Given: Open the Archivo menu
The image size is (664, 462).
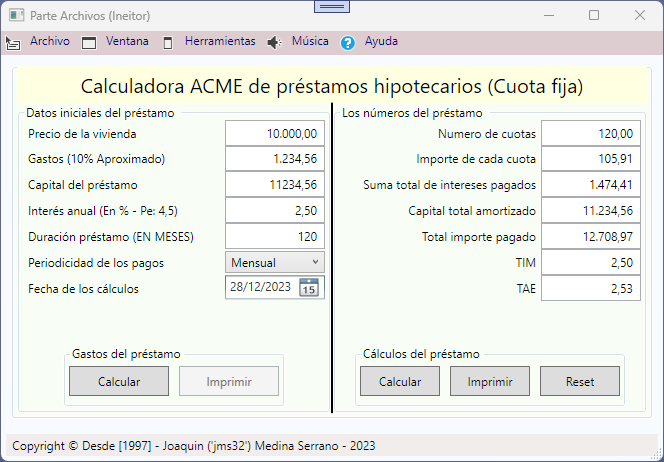Looking at the screenshot, I should [x=50, y=41].
